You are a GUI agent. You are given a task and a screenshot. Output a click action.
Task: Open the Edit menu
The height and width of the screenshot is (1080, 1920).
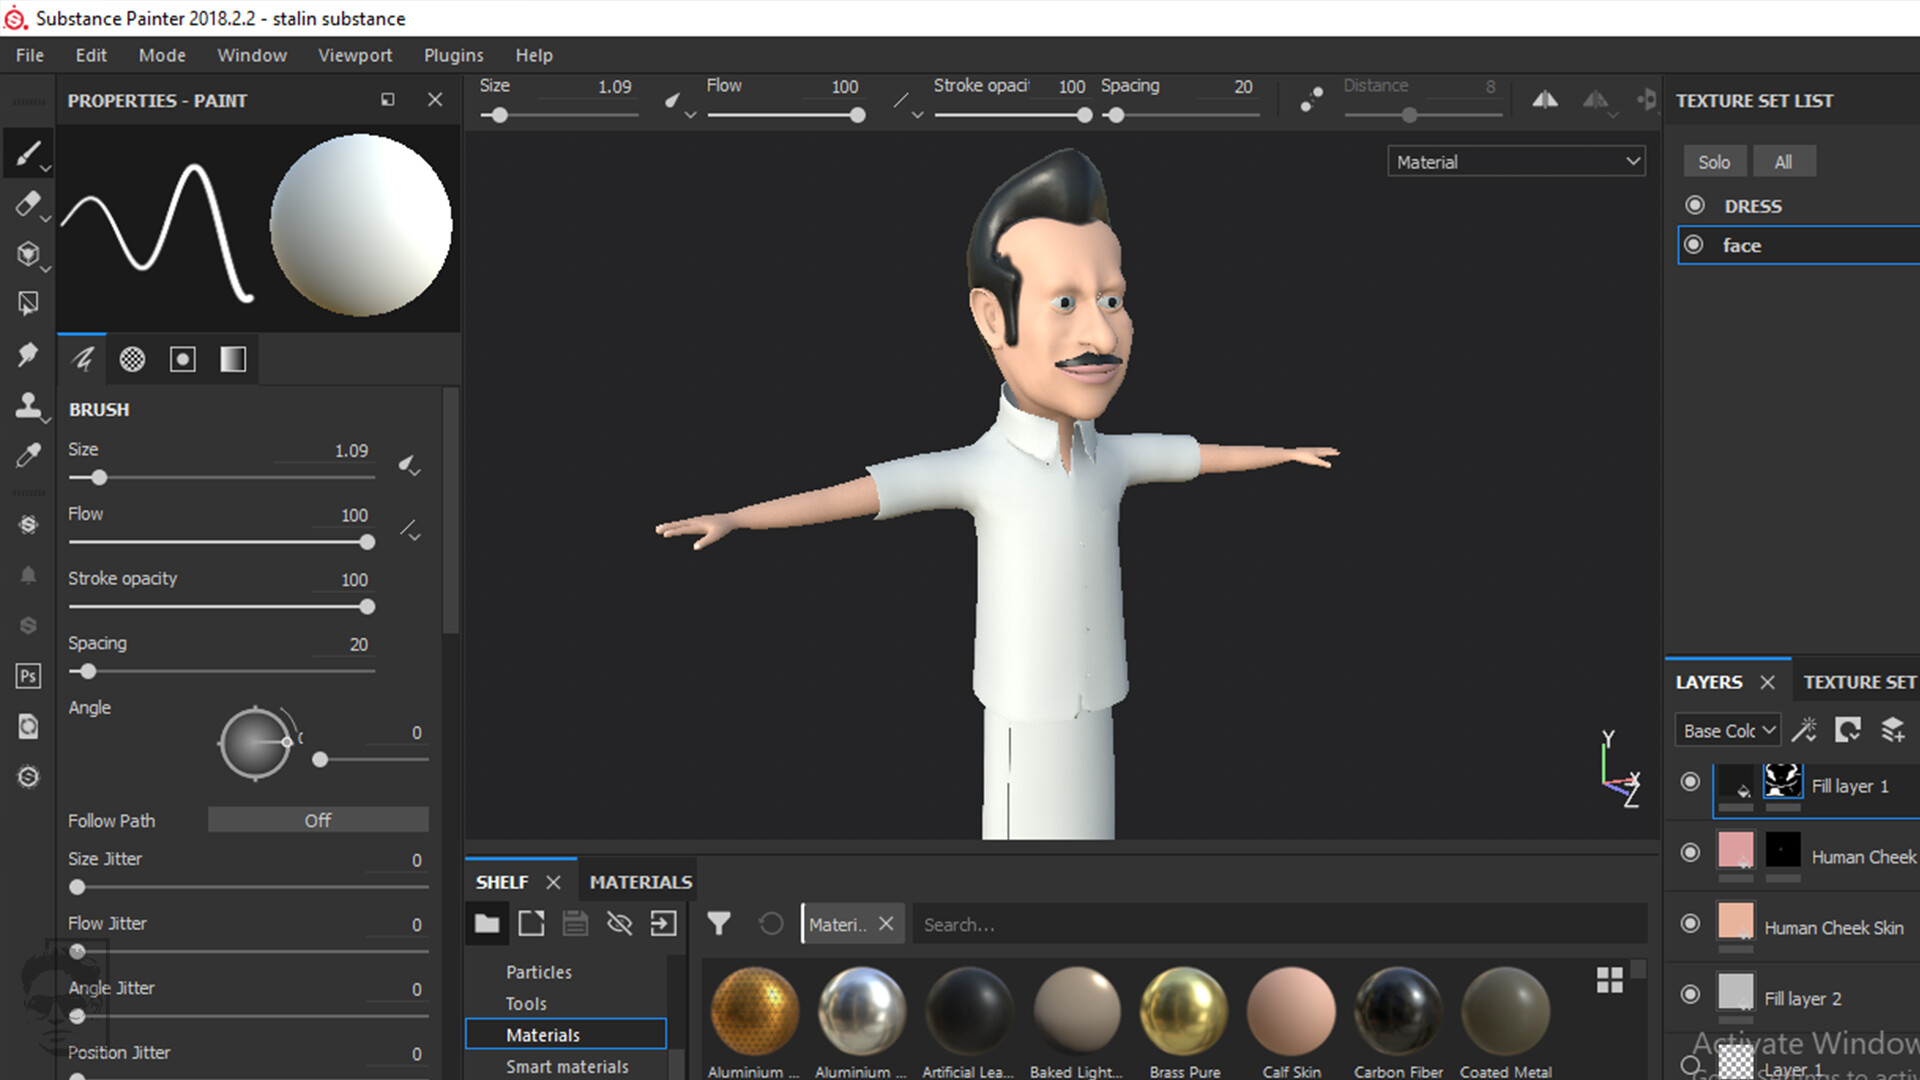tap(91, 55)
